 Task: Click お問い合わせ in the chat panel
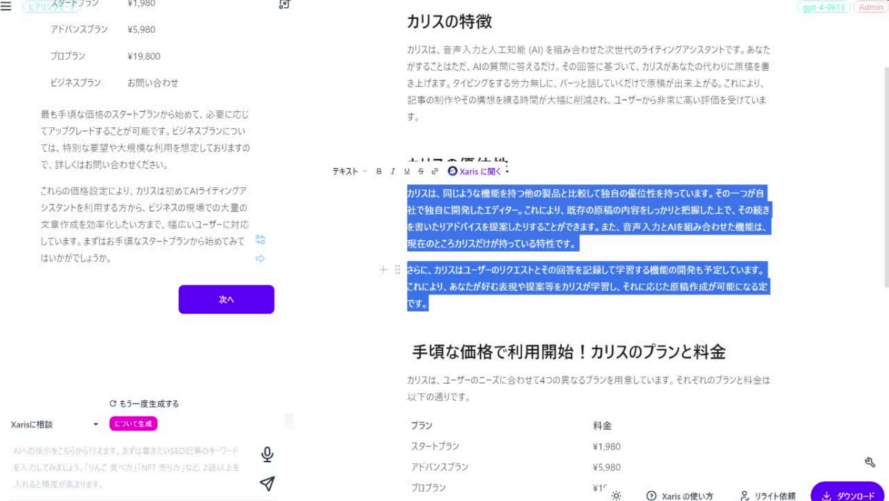pyautogui.click(x=153, y=83)
